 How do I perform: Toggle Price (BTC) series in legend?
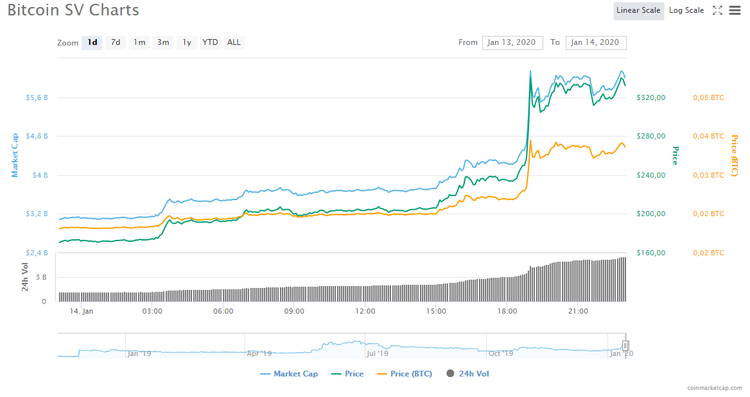point(405,374)
